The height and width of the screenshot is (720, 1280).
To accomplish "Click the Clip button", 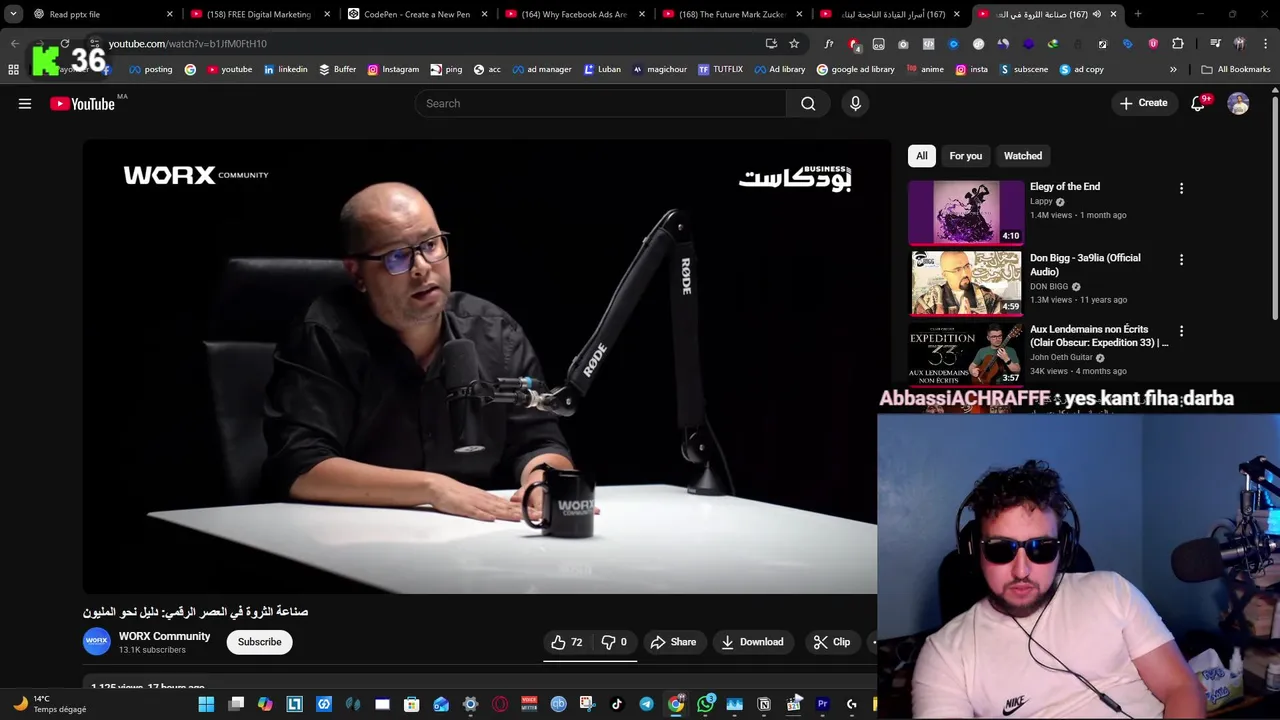I will (x=832, y=642).
